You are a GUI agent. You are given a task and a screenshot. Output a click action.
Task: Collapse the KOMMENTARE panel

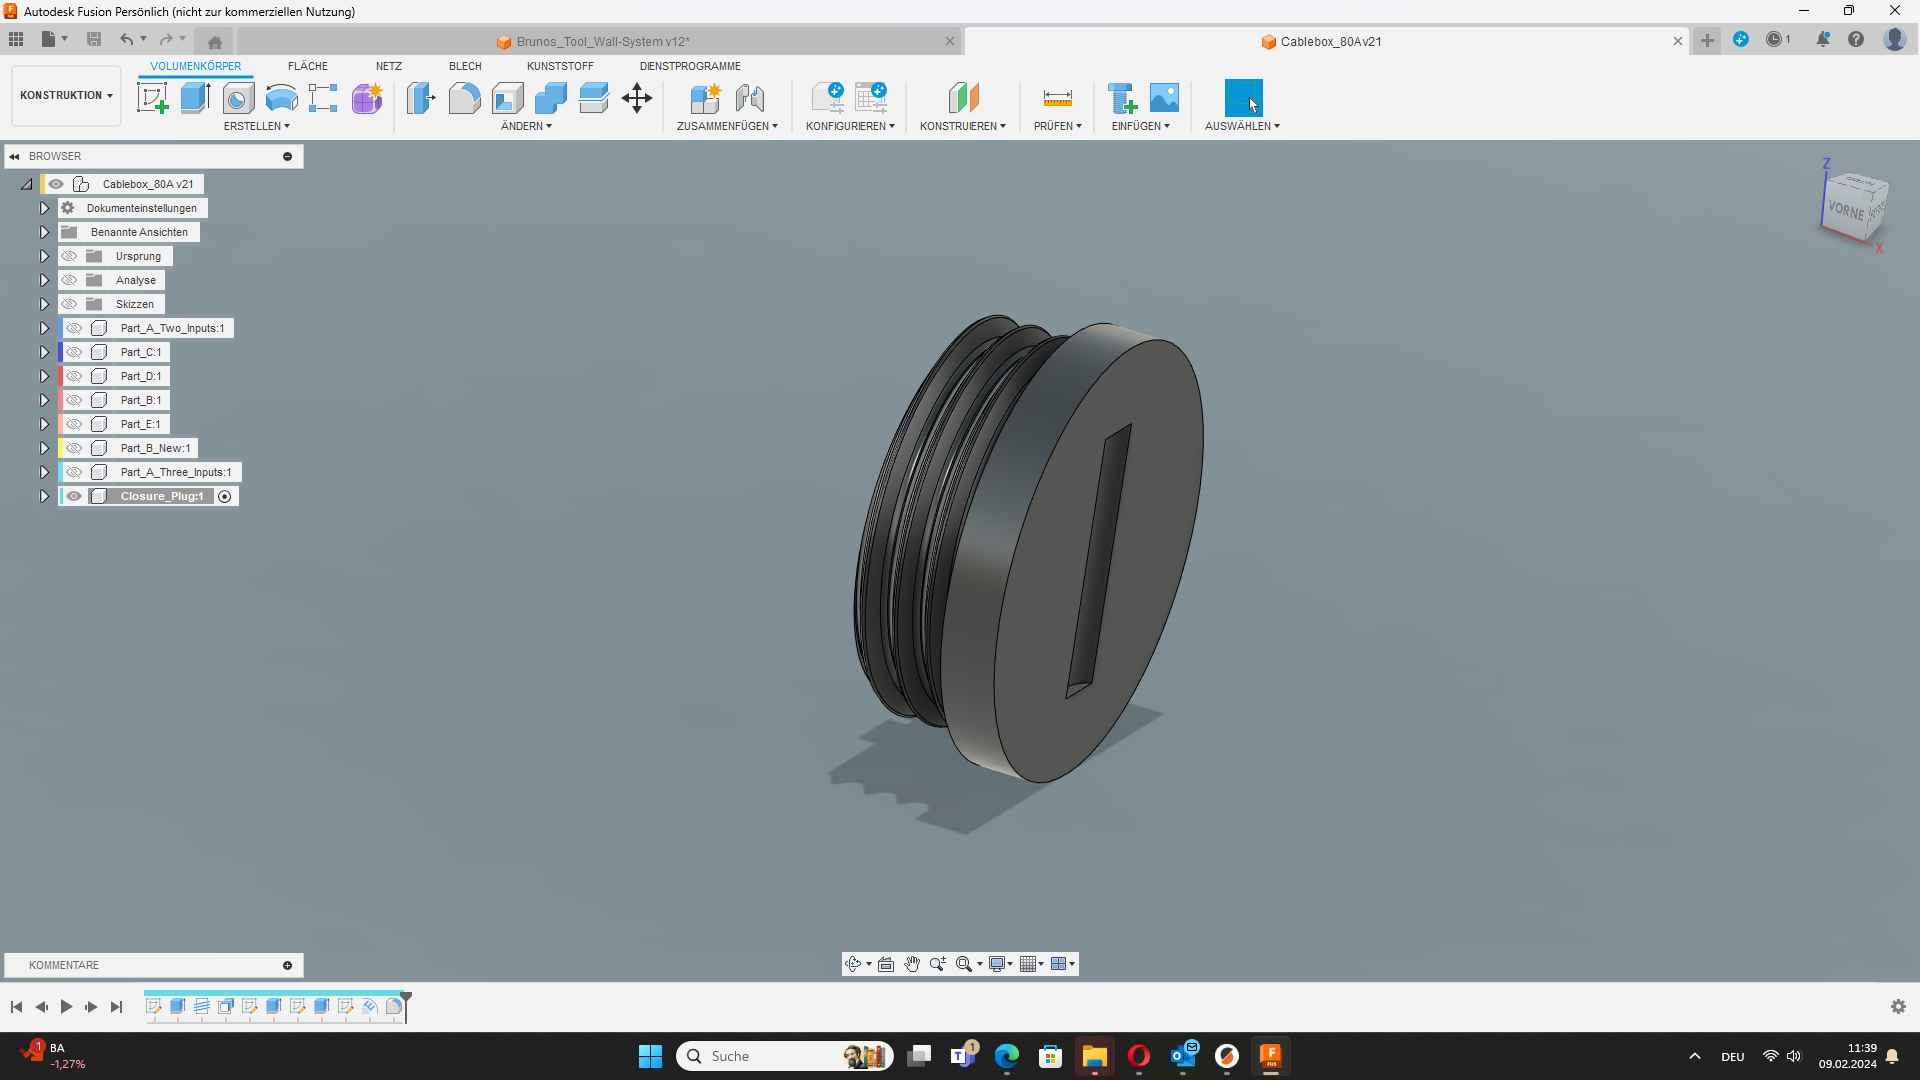coord(287,965)
